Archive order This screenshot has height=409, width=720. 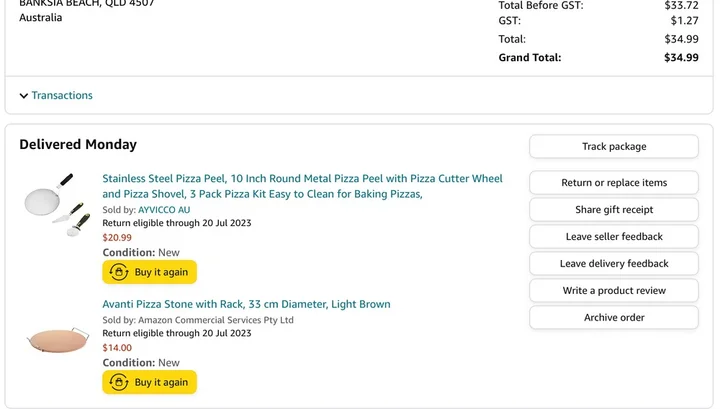613,318
